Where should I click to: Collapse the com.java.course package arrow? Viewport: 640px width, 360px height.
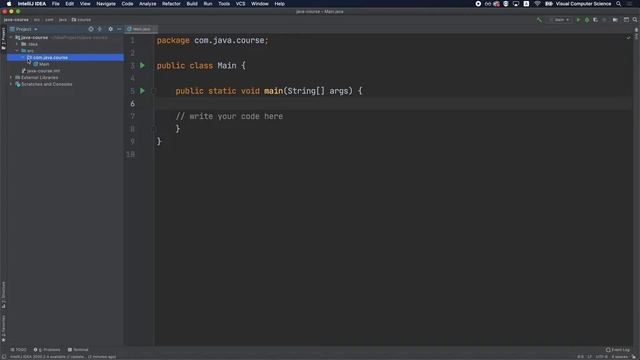tap(23, 58)
